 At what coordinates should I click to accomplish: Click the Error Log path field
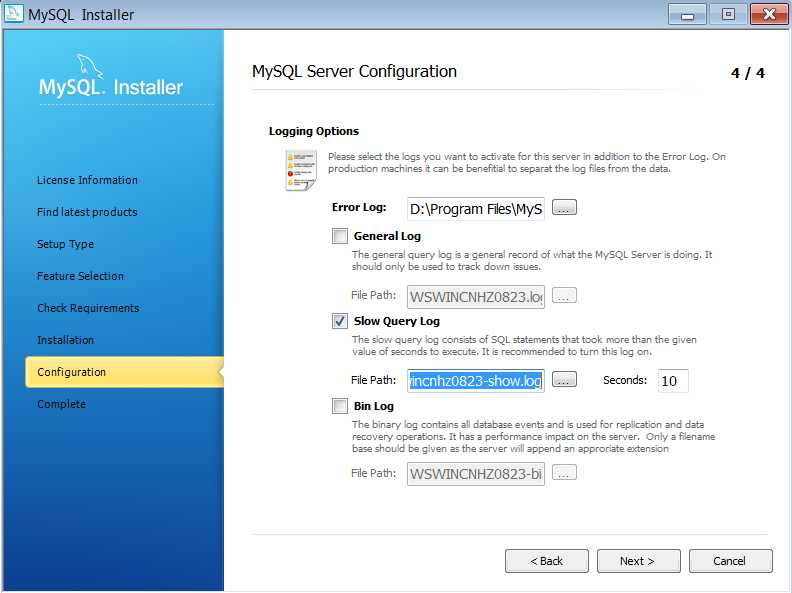476,209
